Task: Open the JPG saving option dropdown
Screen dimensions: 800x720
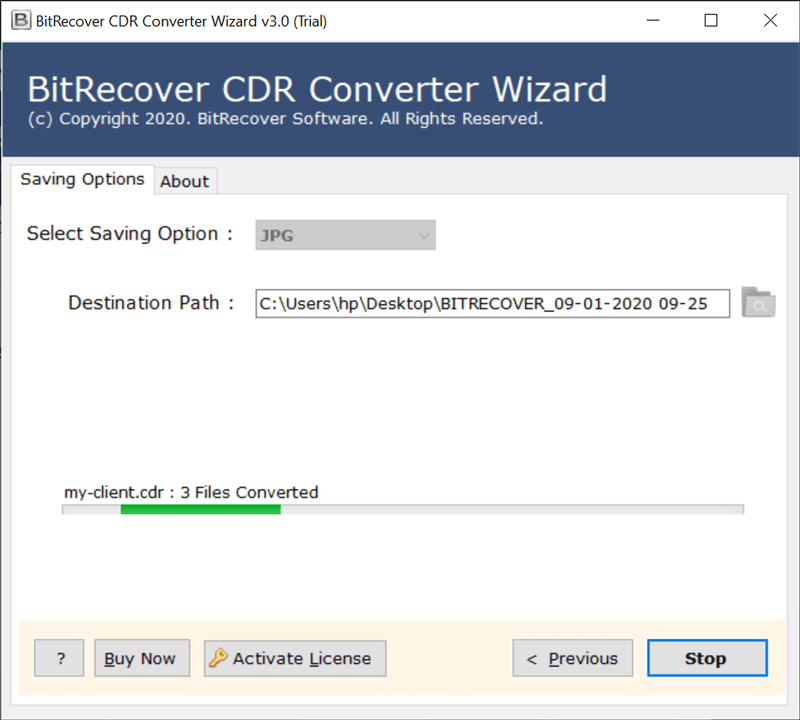Action: [x=344, y=236]
